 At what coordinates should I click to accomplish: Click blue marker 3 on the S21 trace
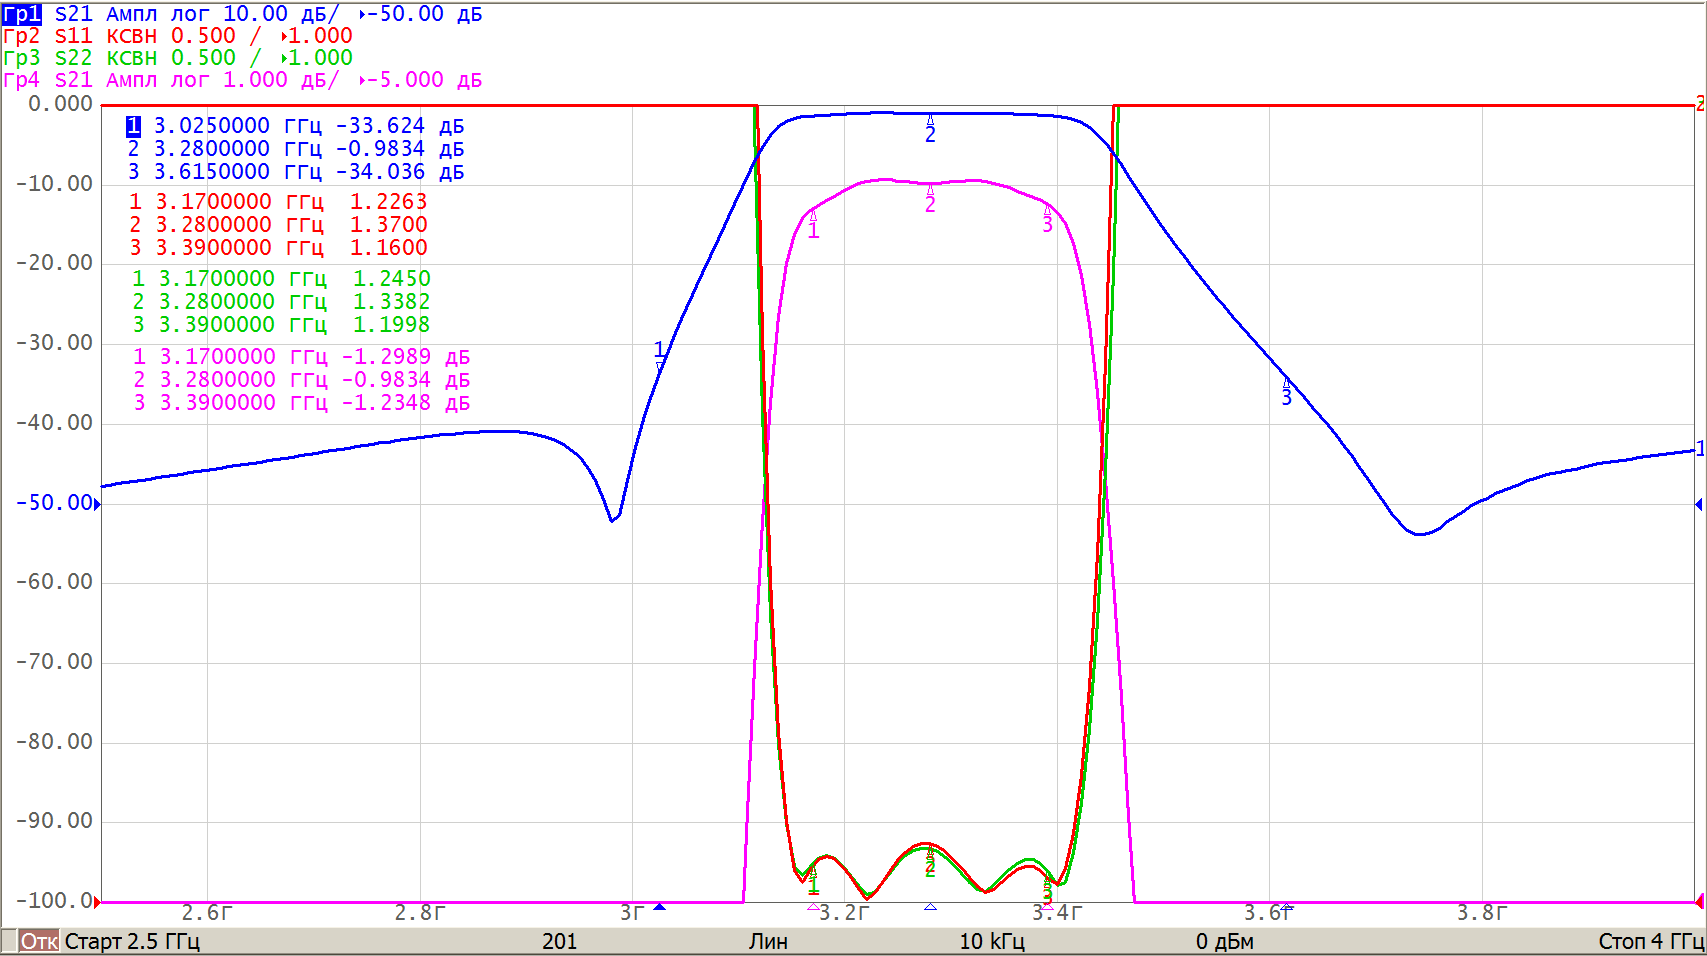(x=1286, y=393)
